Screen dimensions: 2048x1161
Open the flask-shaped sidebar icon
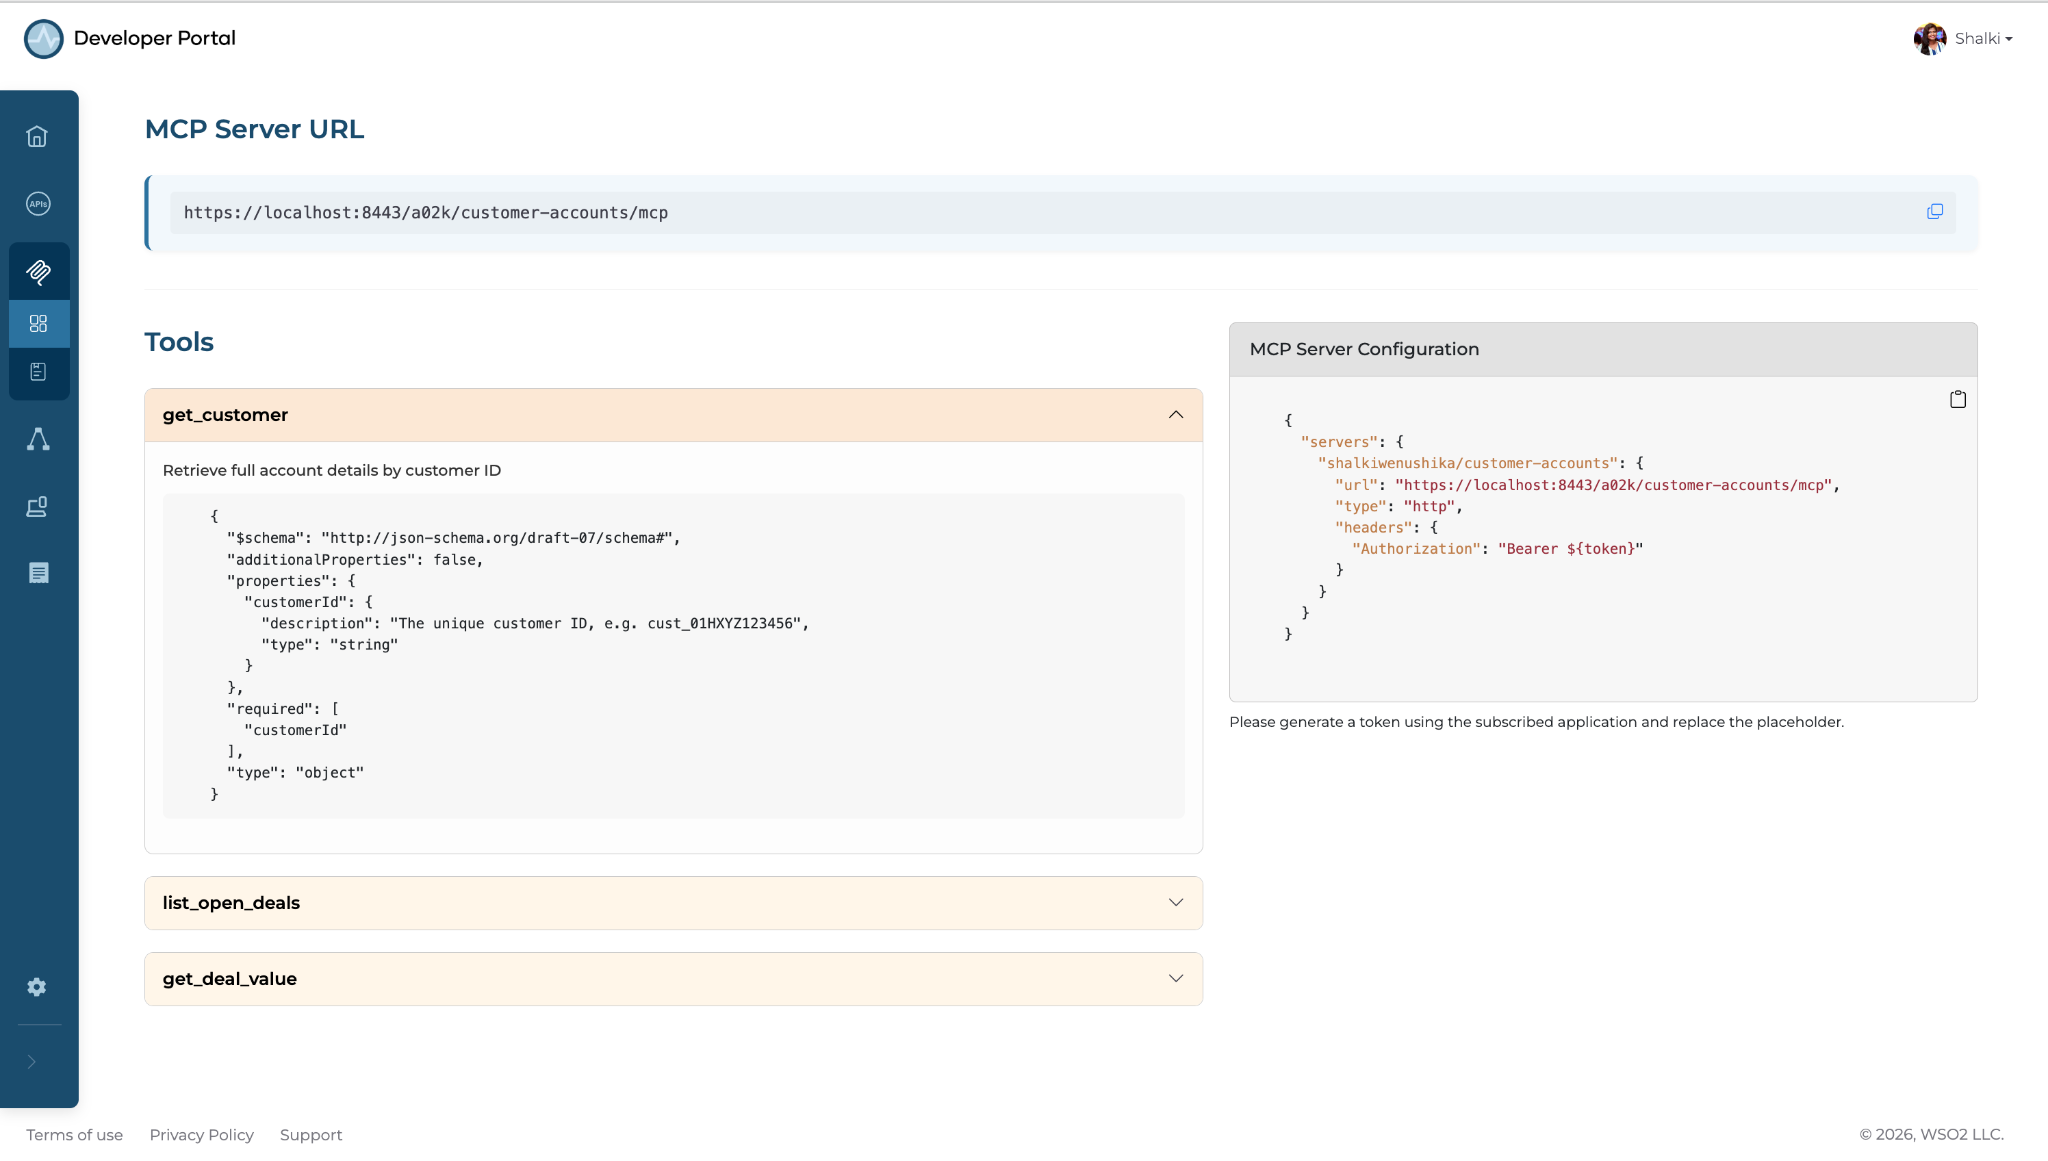[x=38, y=439]
